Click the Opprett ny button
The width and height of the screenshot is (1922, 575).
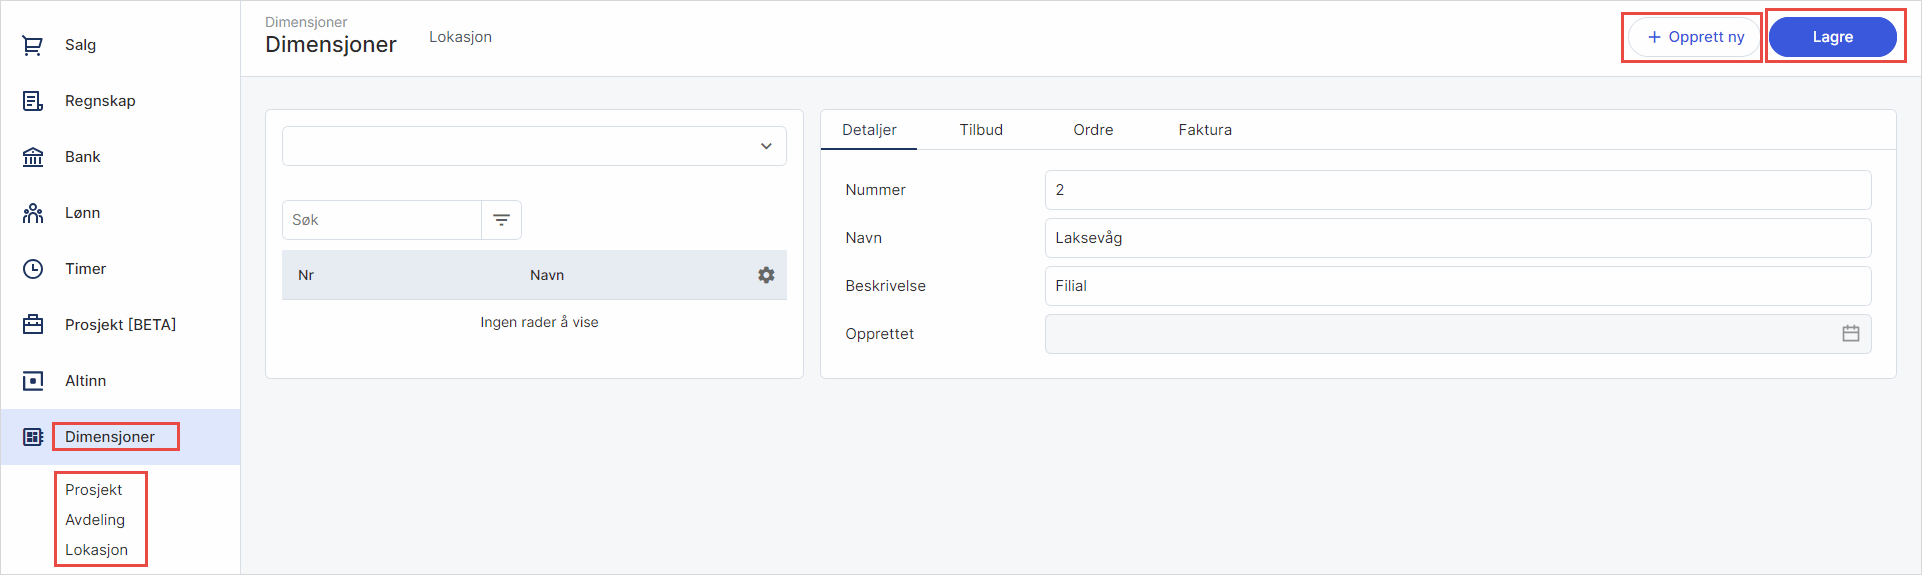(x=1695, y=37)
